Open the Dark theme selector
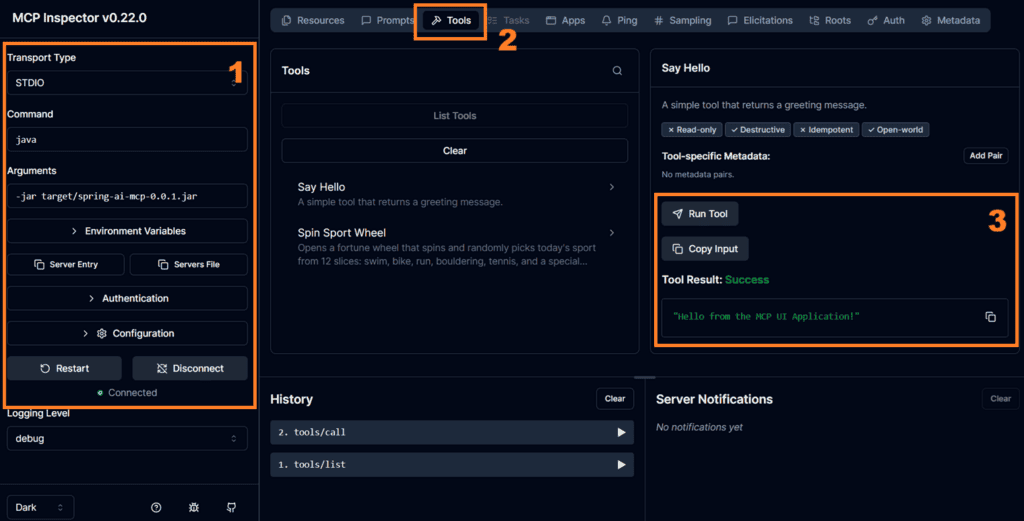Screen dimensions: 1024x521 (x=40, y=507)
